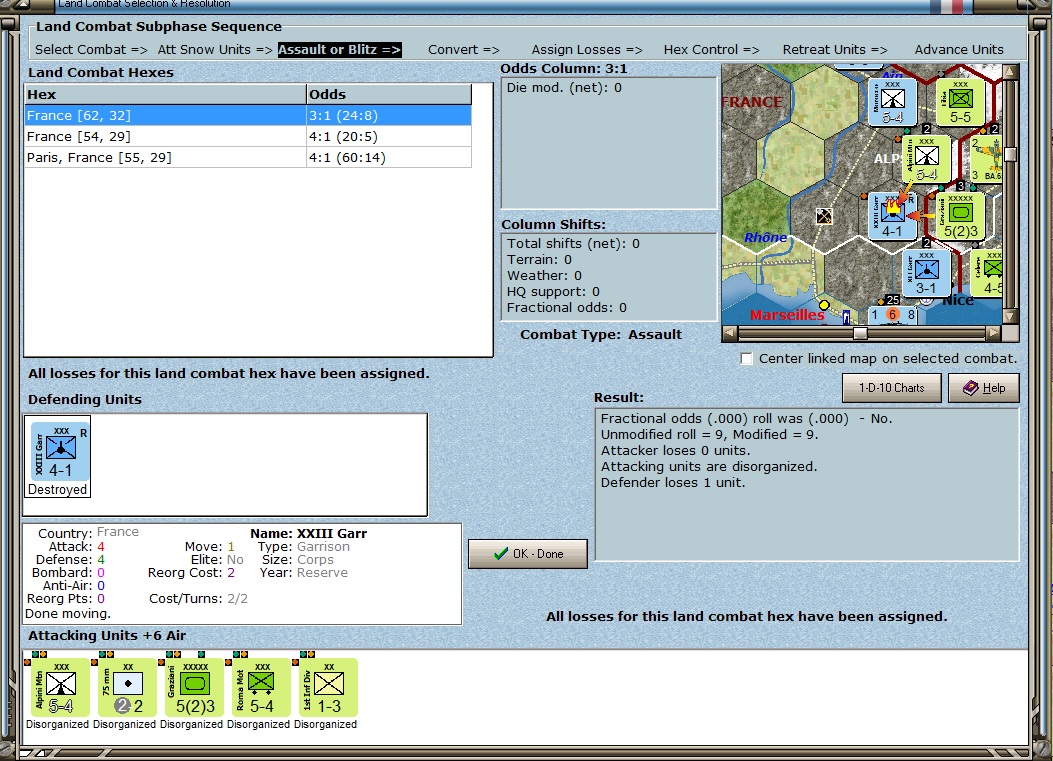Enable Center linked map on selected combat
Image resolution: width=1053 pixels, height=761 pixels.
pyautogui.click(x=746, y=359)
